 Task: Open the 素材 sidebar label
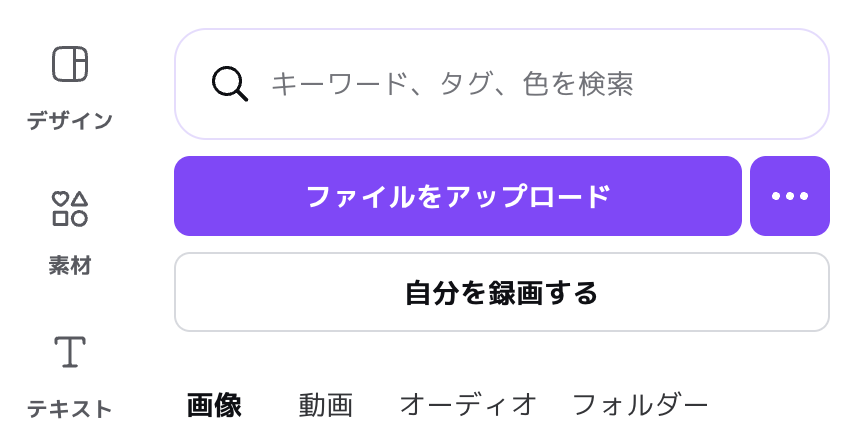69,265
